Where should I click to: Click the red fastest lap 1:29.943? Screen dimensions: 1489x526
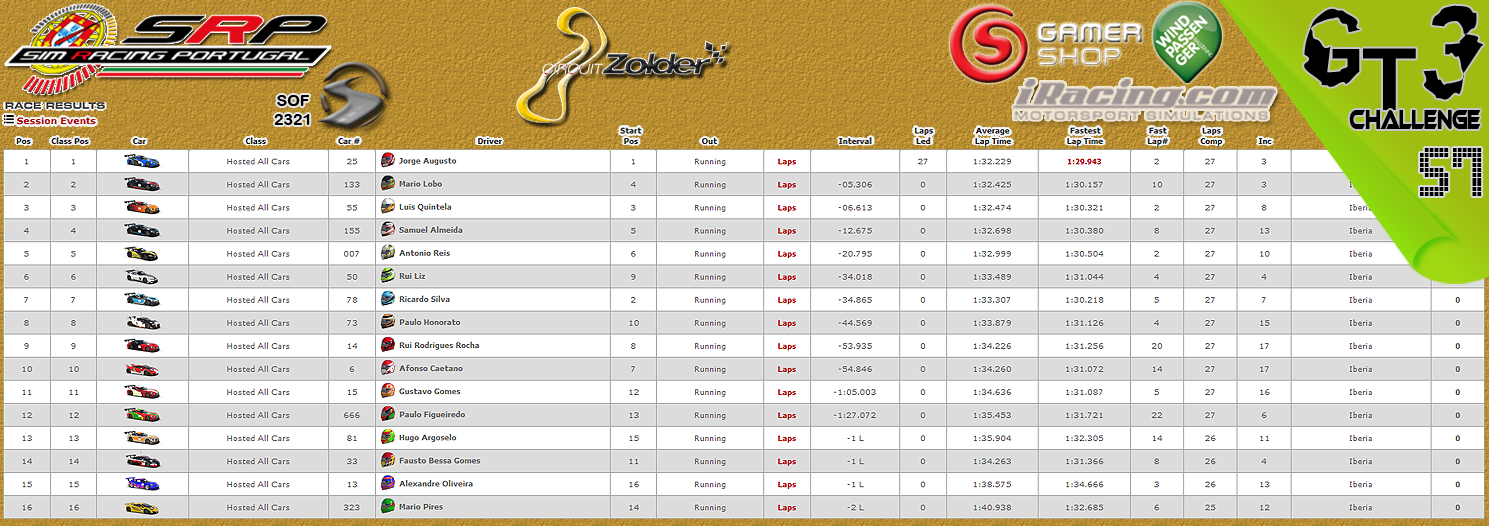point(1084,161)
